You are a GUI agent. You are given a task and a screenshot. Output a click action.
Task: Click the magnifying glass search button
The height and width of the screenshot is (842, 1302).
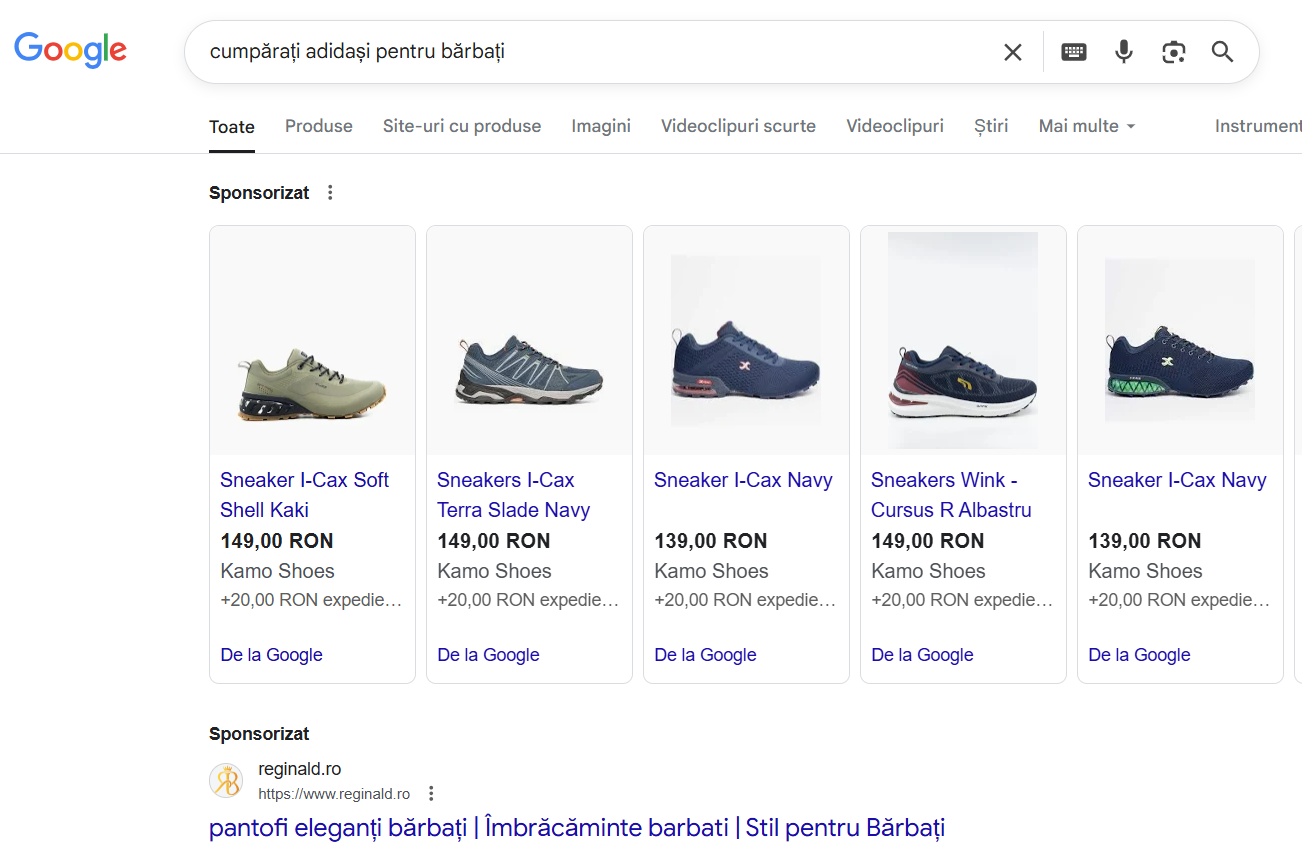(1222, 52)
